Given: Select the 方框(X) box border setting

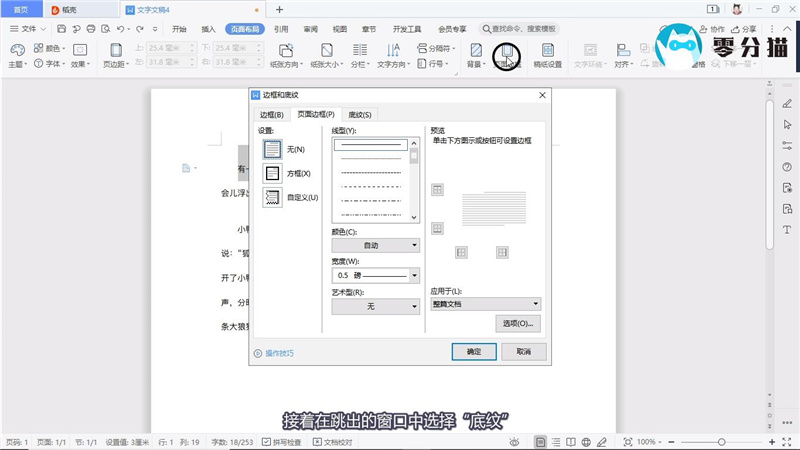Looking at the screenshot, I should (272, 173).
